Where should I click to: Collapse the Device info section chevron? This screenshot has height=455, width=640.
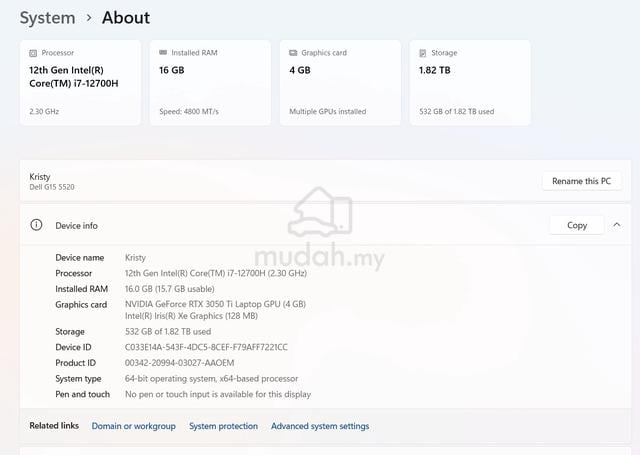[x=617, y=225]
